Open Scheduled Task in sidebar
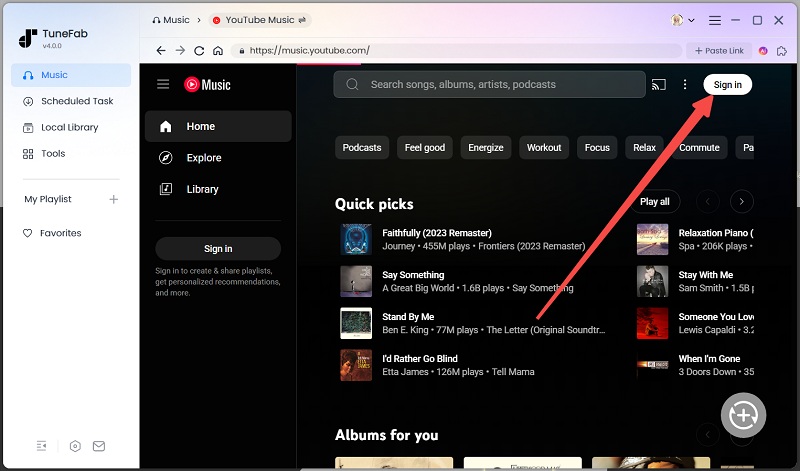The image size is (800, 471). point(76,101)
